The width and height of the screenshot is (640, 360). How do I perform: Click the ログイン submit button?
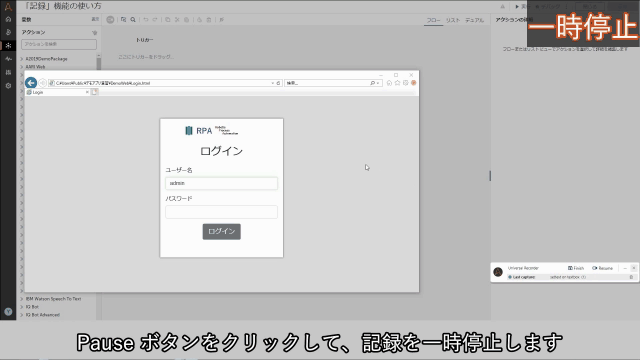[222, 231]
